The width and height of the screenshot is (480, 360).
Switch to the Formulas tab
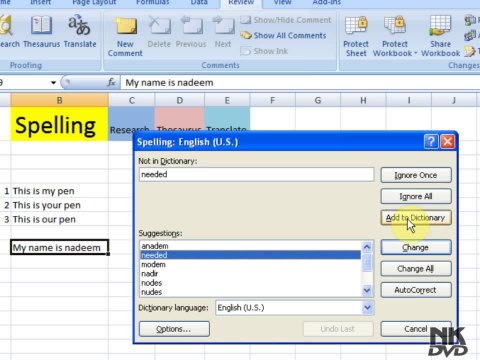click(x=153, y=3)
